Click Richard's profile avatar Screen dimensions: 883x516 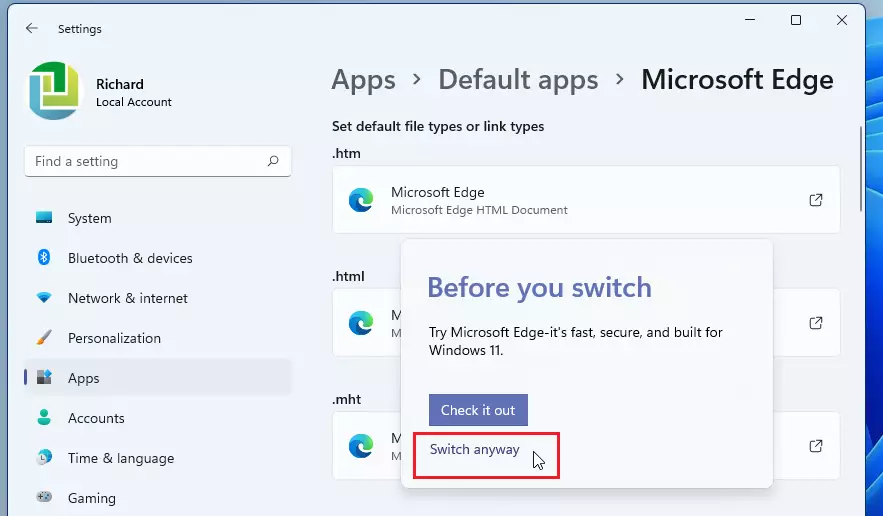pyautogui.click(x=54, y=91)
